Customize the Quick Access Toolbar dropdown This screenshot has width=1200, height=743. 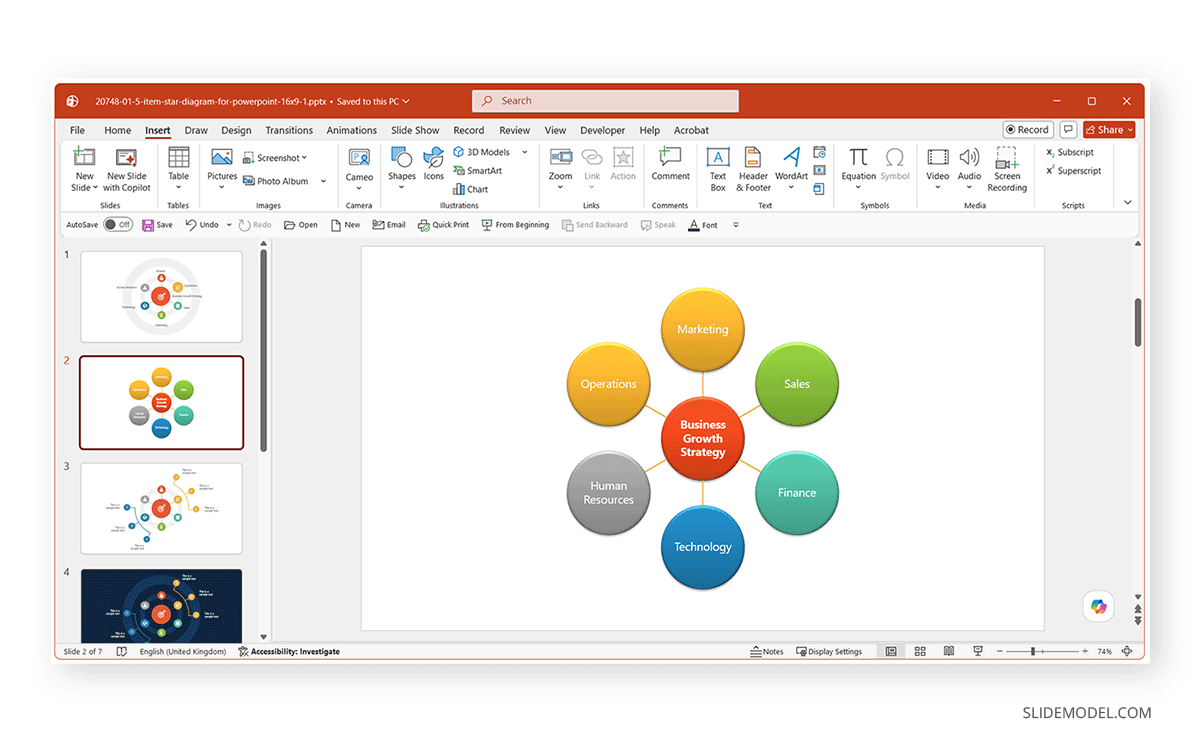[736, 225]
